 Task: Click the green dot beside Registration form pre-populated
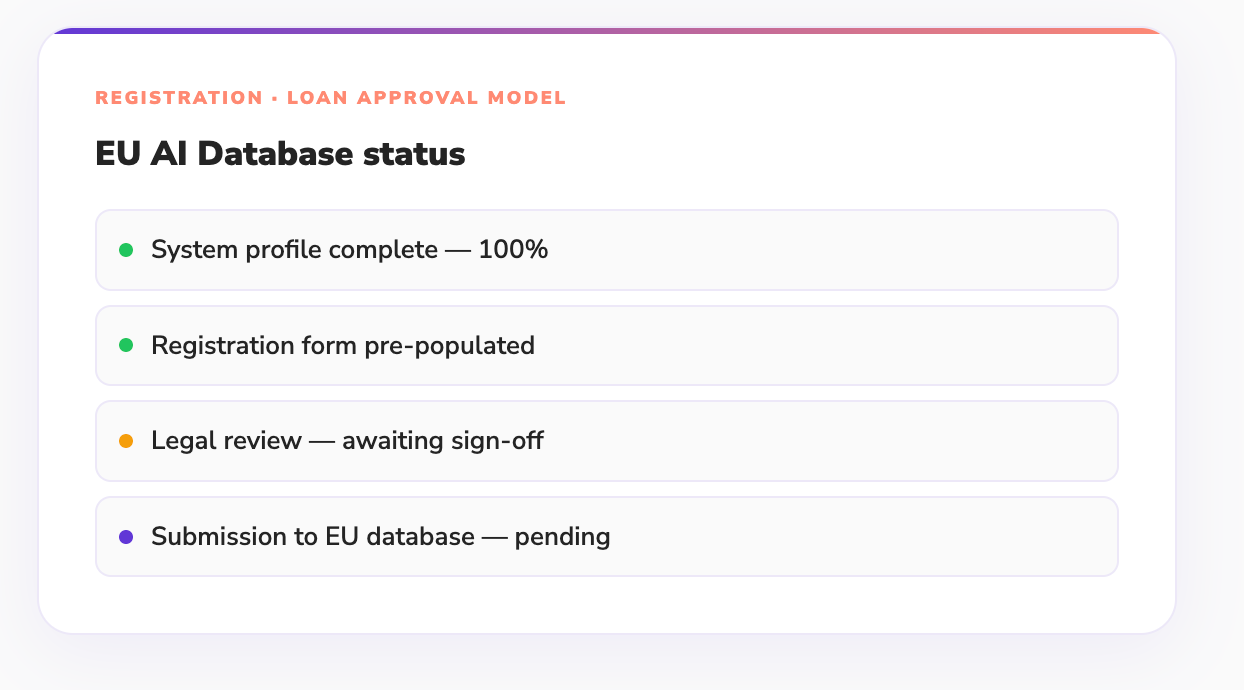tap(126, 345)
